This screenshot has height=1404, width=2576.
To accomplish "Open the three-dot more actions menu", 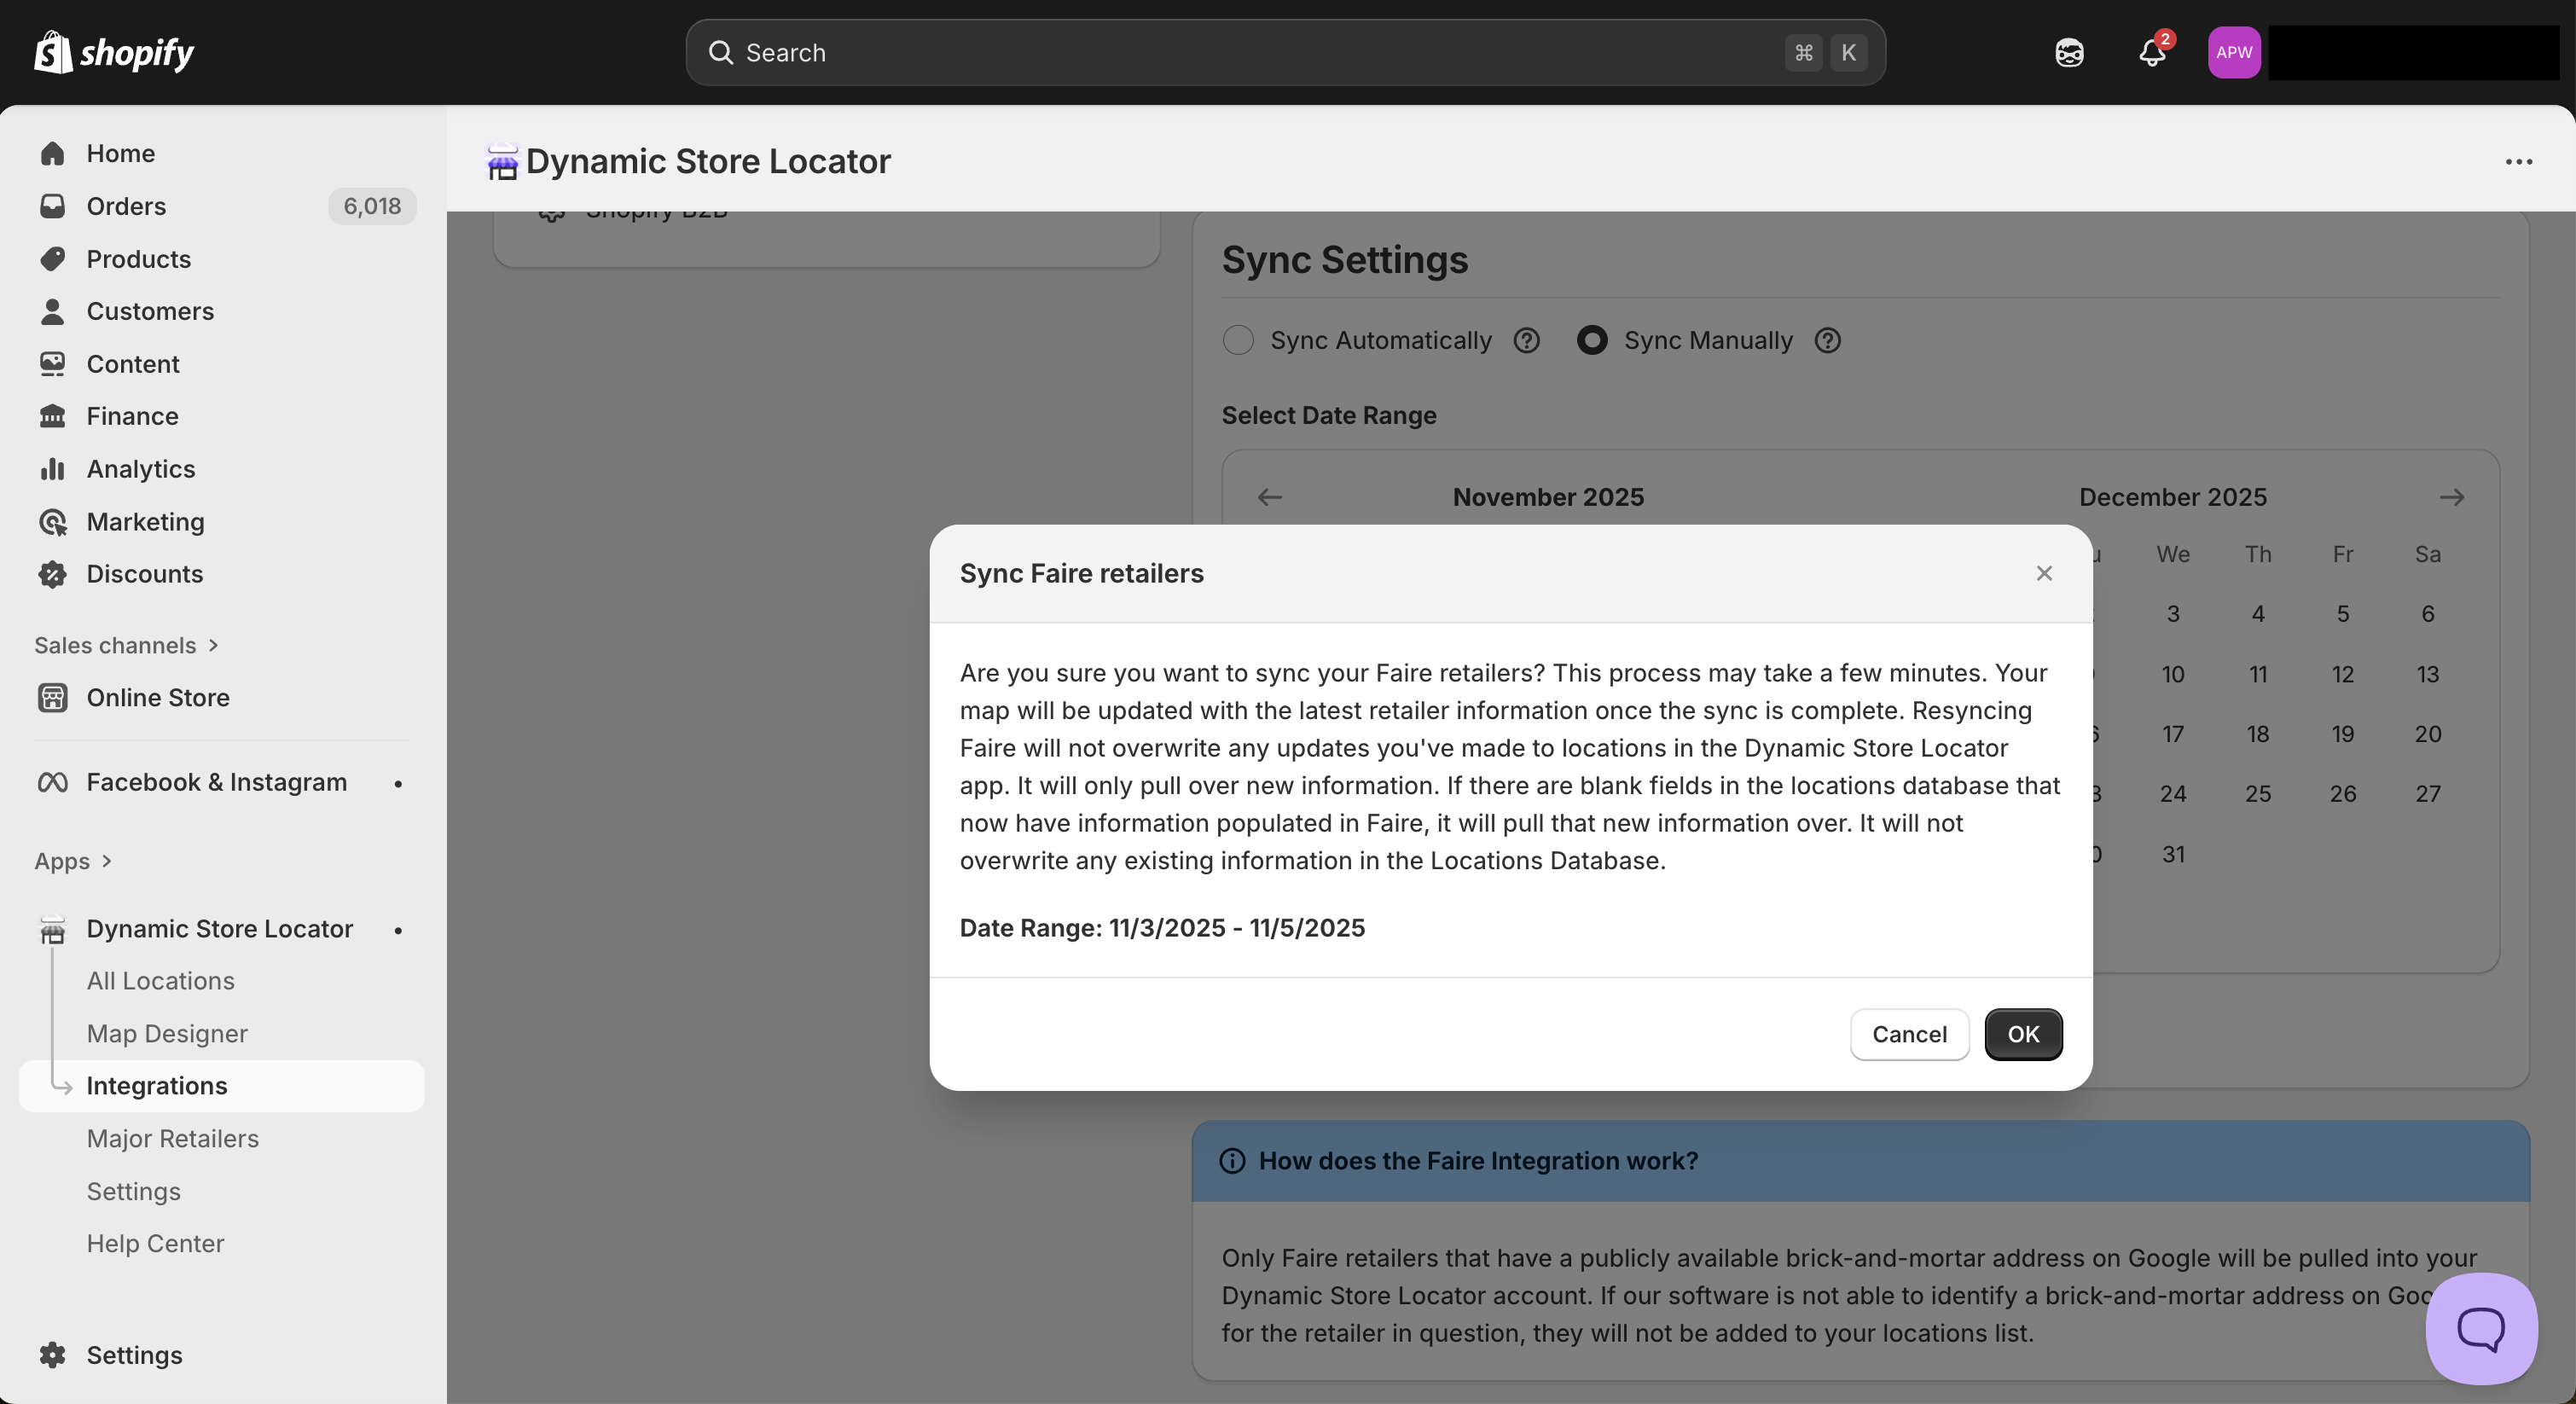I will tap(2518, 162).
